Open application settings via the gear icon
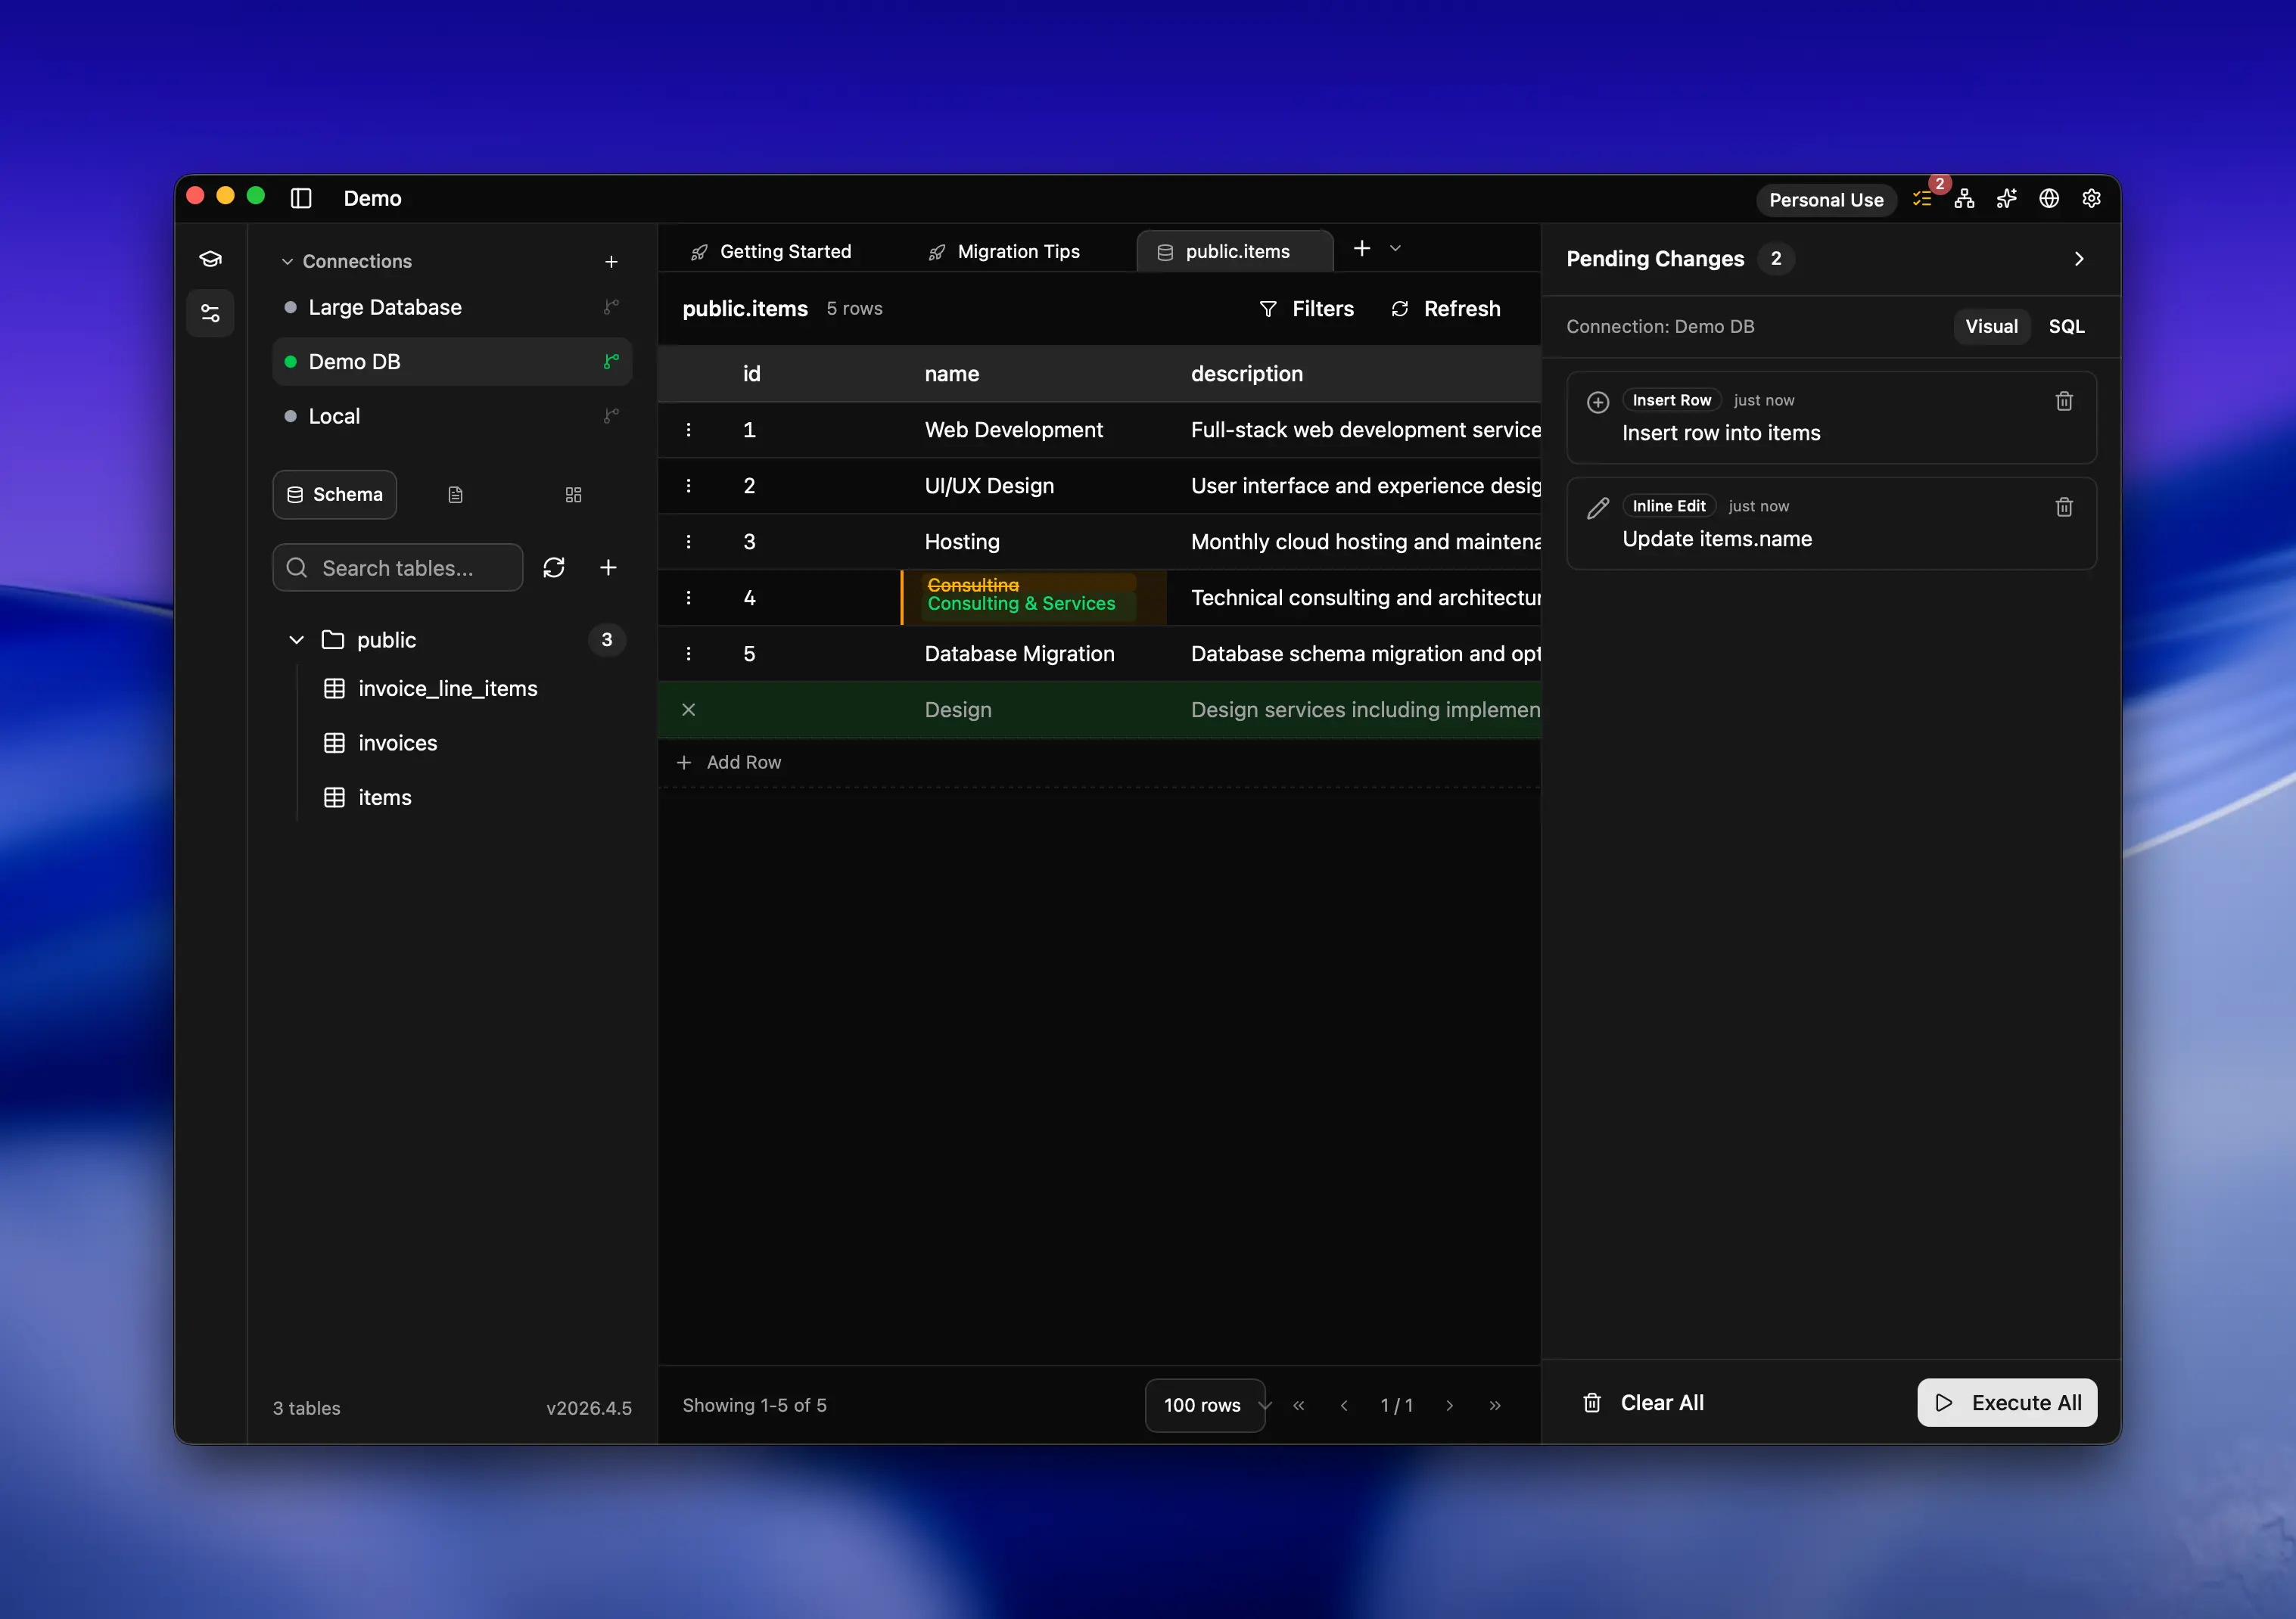2296x1619 pixels. [2091, 199]
